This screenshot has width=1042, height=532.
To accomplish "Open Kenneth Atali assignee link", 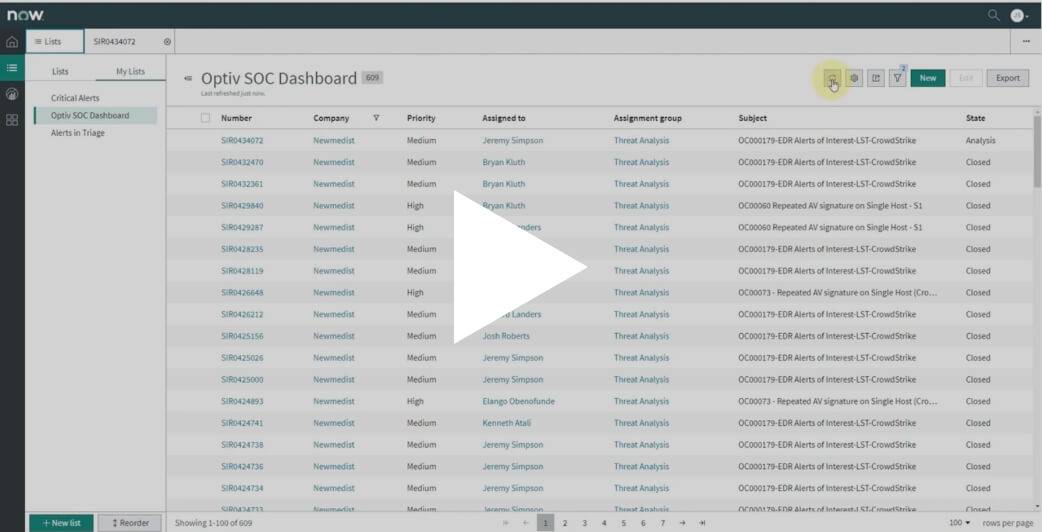I will (506, 423).
